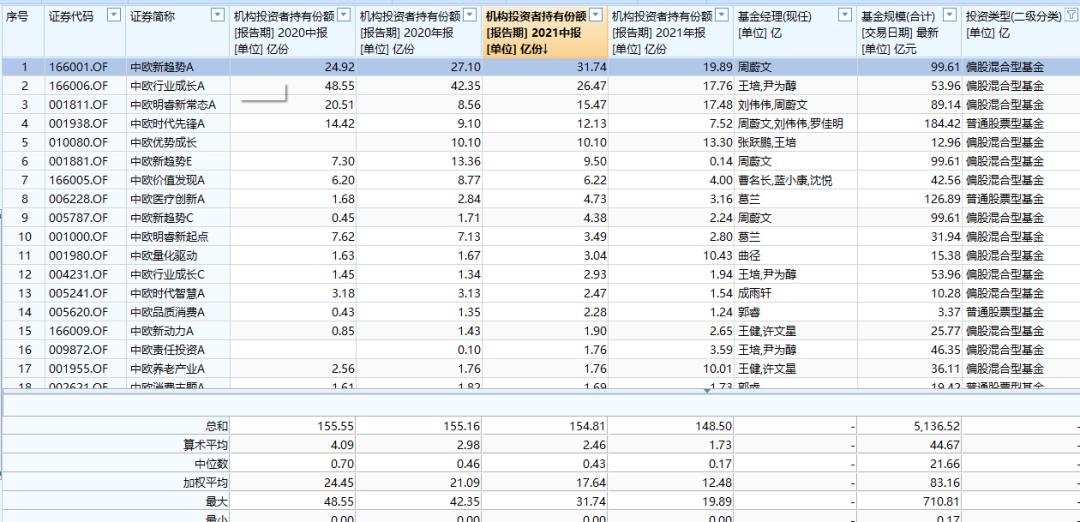Click the fund name 中欧医疗创新A
The image size is (1080, 522).
[x=167, y=199]
